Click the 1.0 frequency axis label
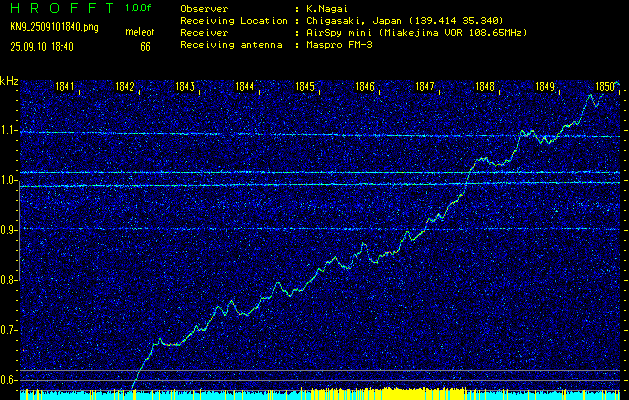The width and height of the screenshot is (629, 400). point(9,181)
